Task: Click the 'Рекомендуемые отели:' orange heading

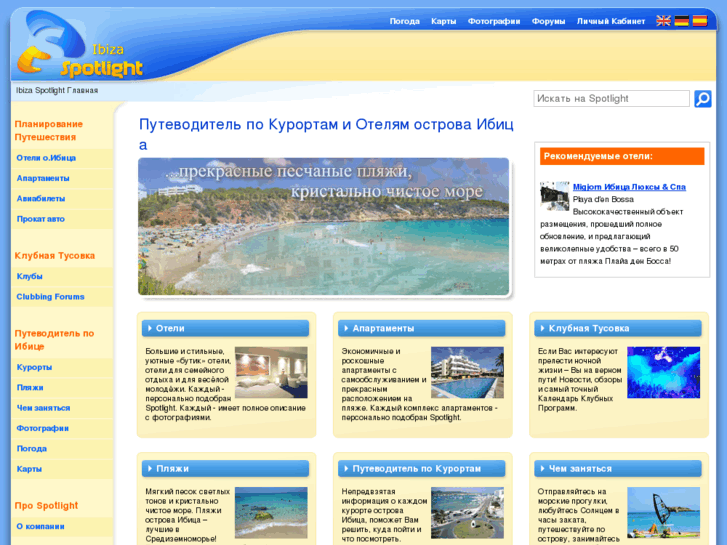Action: pyautogui.click(x=622, y=156)
